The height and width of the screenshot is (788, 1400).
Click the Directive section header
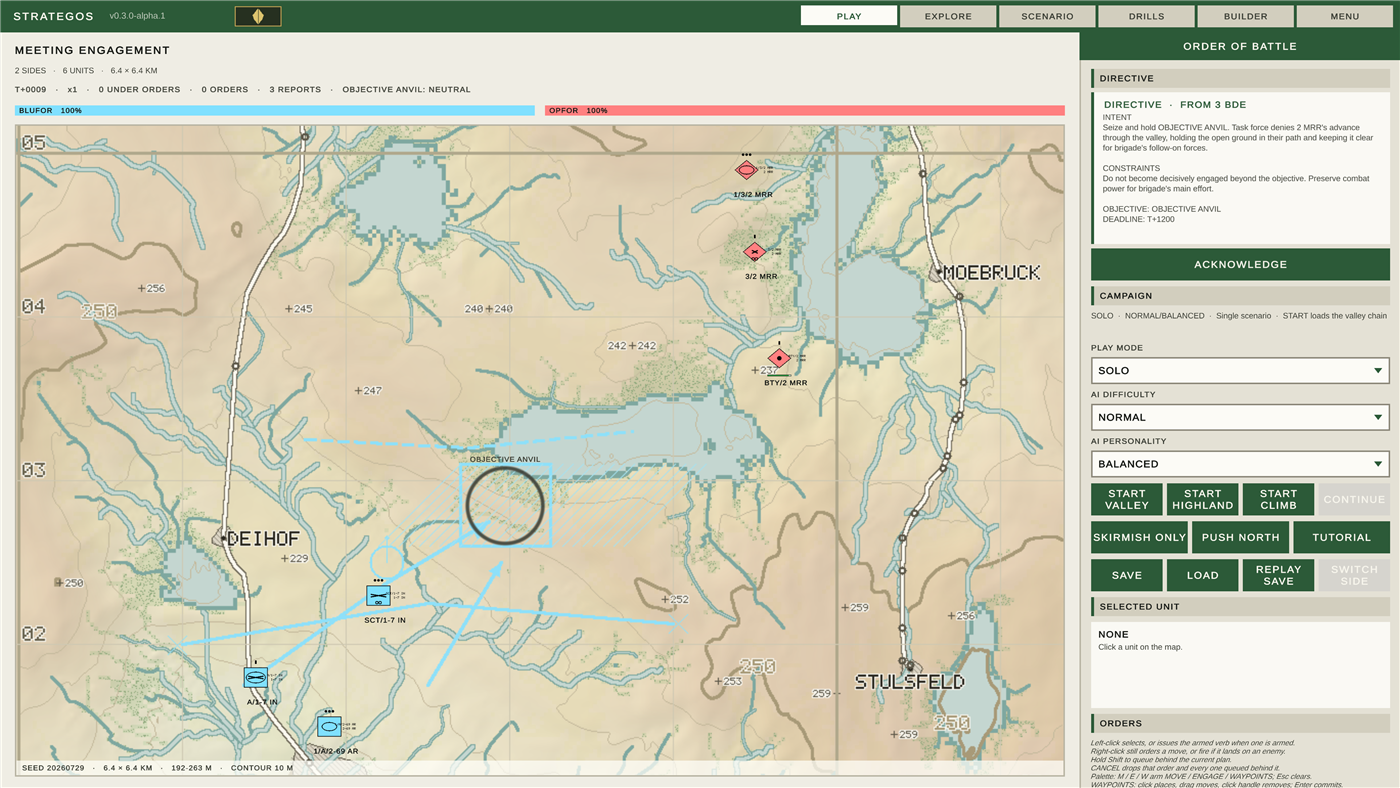point(1240,78)
